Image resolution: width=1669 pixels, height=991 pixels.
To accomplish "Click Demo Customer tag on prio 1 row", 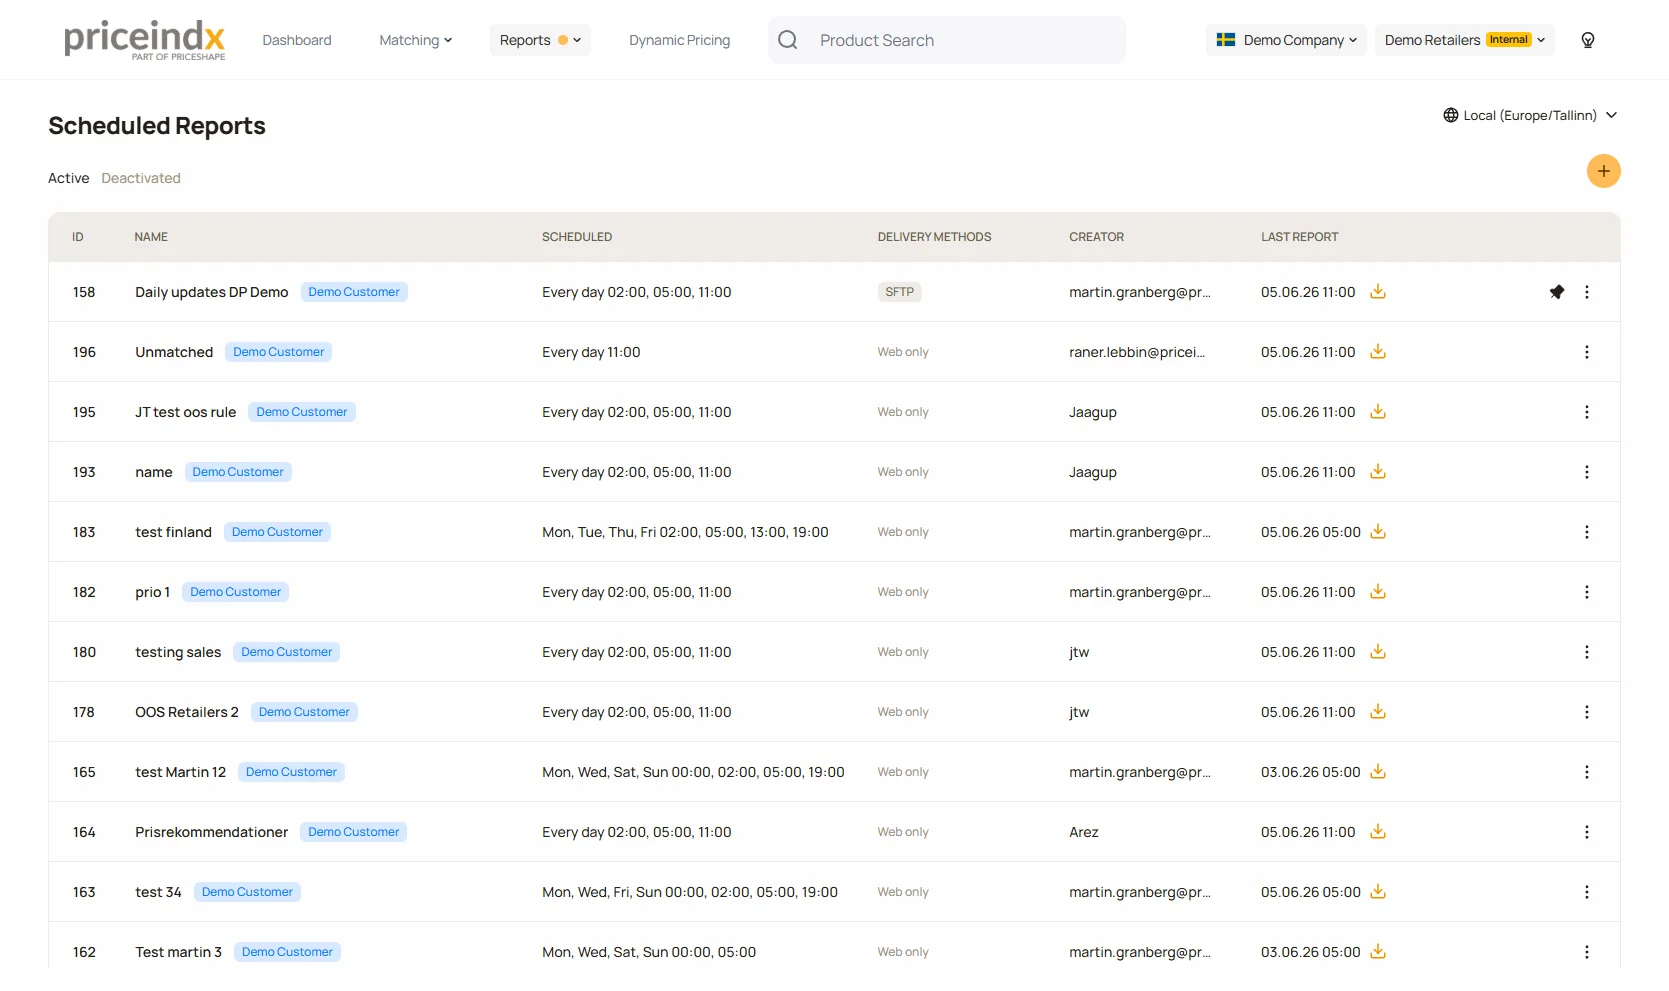I will pyautogui.click(x=235, y=592).
